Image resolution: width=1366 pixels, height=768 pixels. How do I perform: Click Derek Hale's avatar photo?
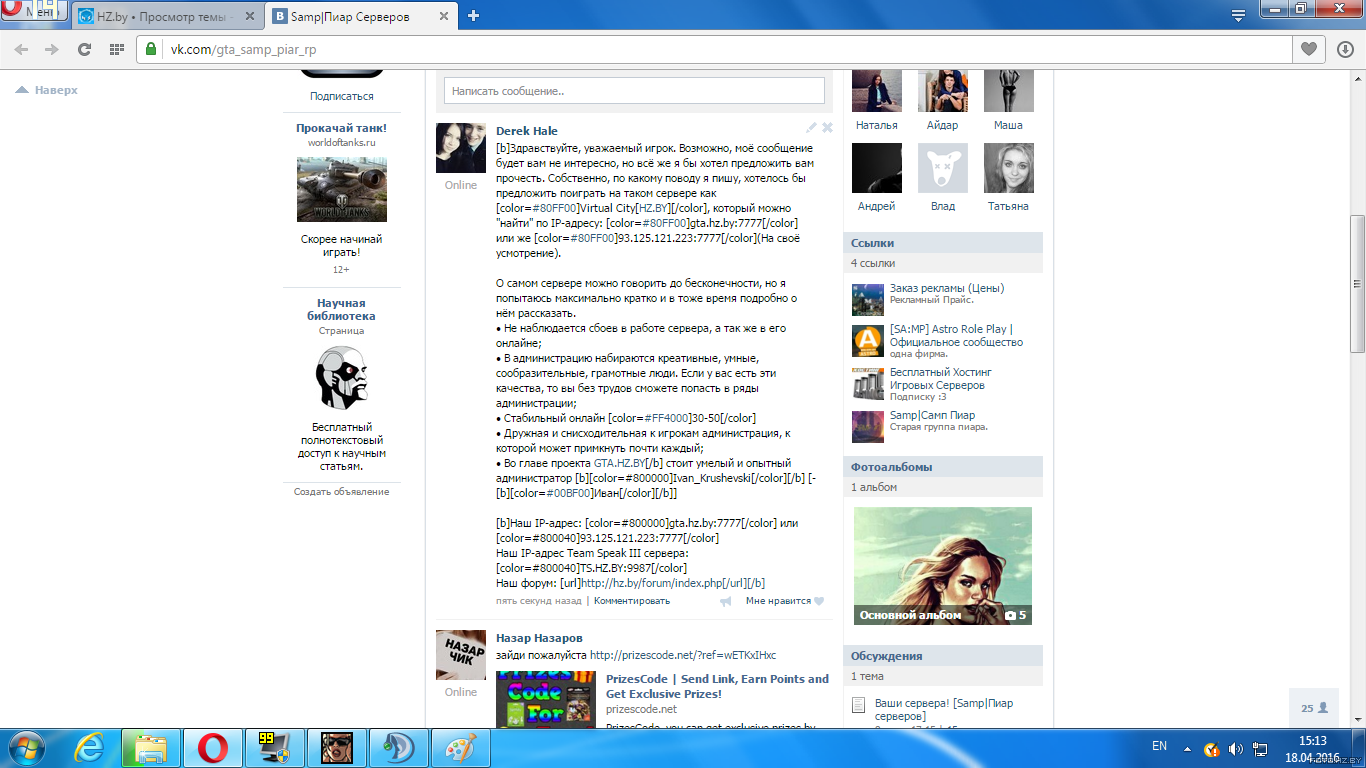[x=461, y=148]
